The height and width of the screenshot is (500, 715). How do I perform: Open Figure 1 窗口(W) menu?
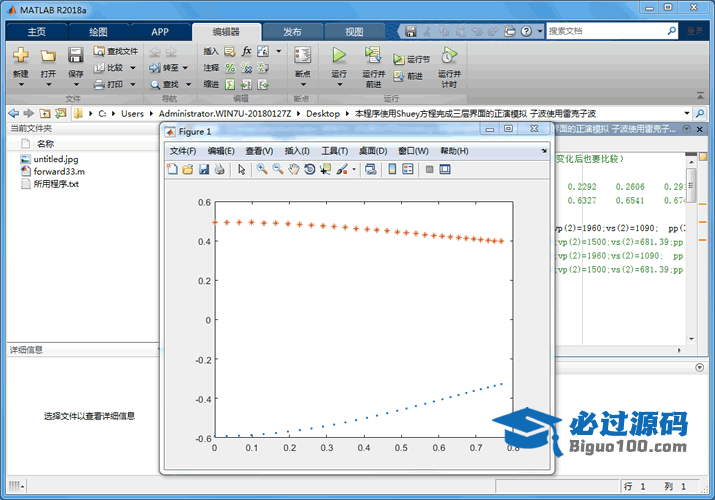[x=413, y=151]
